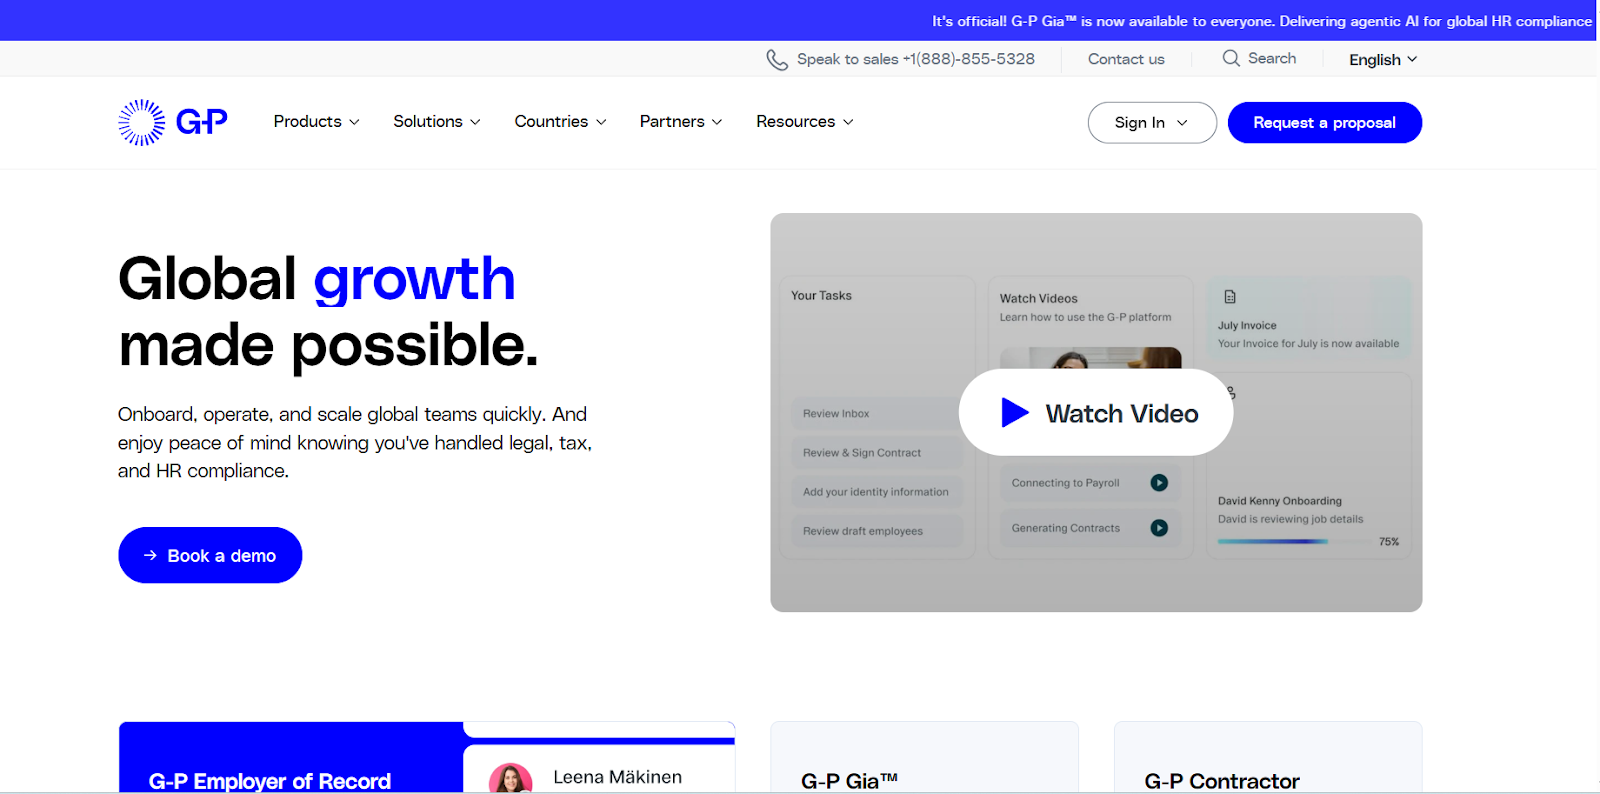This screenshot has width=1600, height=794.
Task: Click the phone icon beside Speak to sales
Action: click(x=777, y=60)
